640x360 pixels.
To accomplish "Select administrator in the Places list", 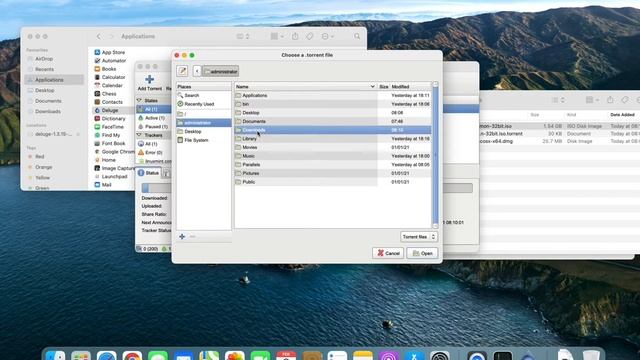I will pos(204,123).
